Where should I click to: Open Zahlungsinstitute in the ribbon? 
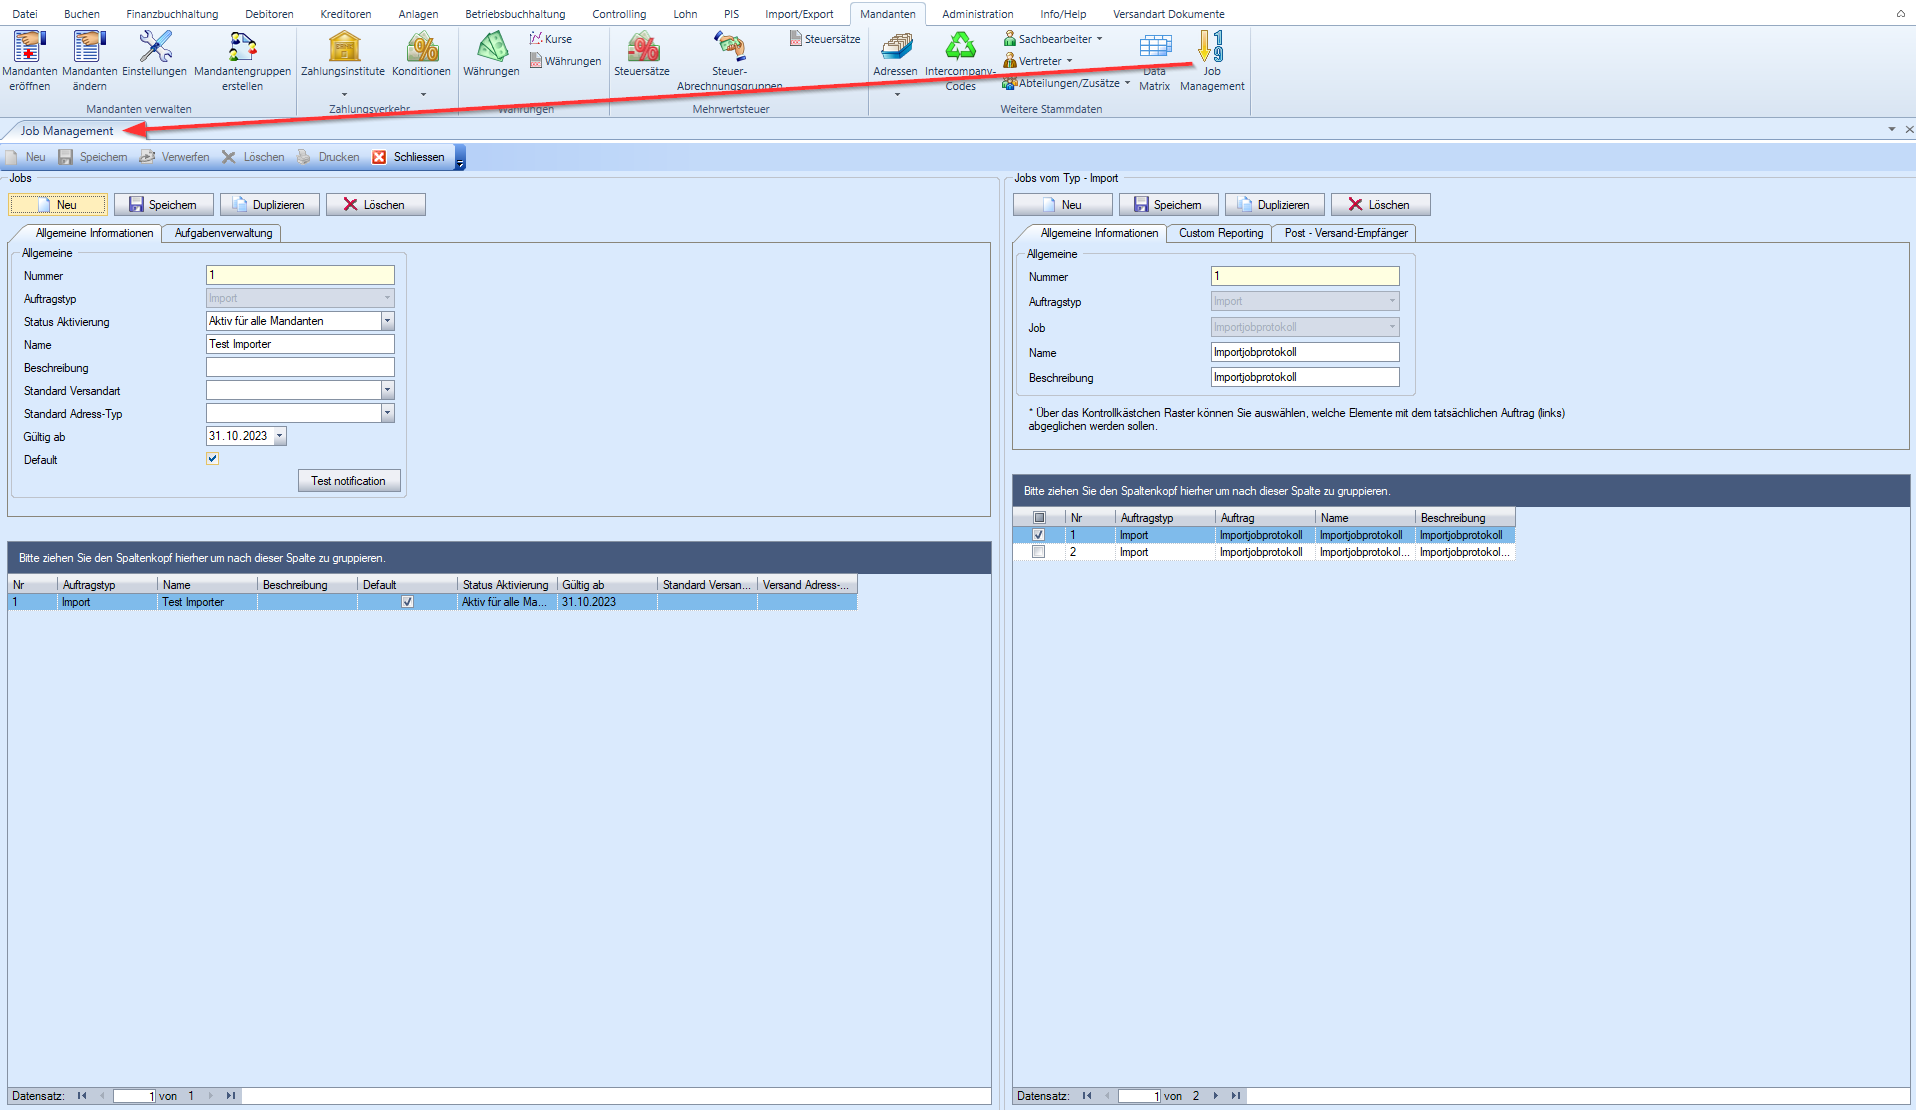[x=343, y=47]
